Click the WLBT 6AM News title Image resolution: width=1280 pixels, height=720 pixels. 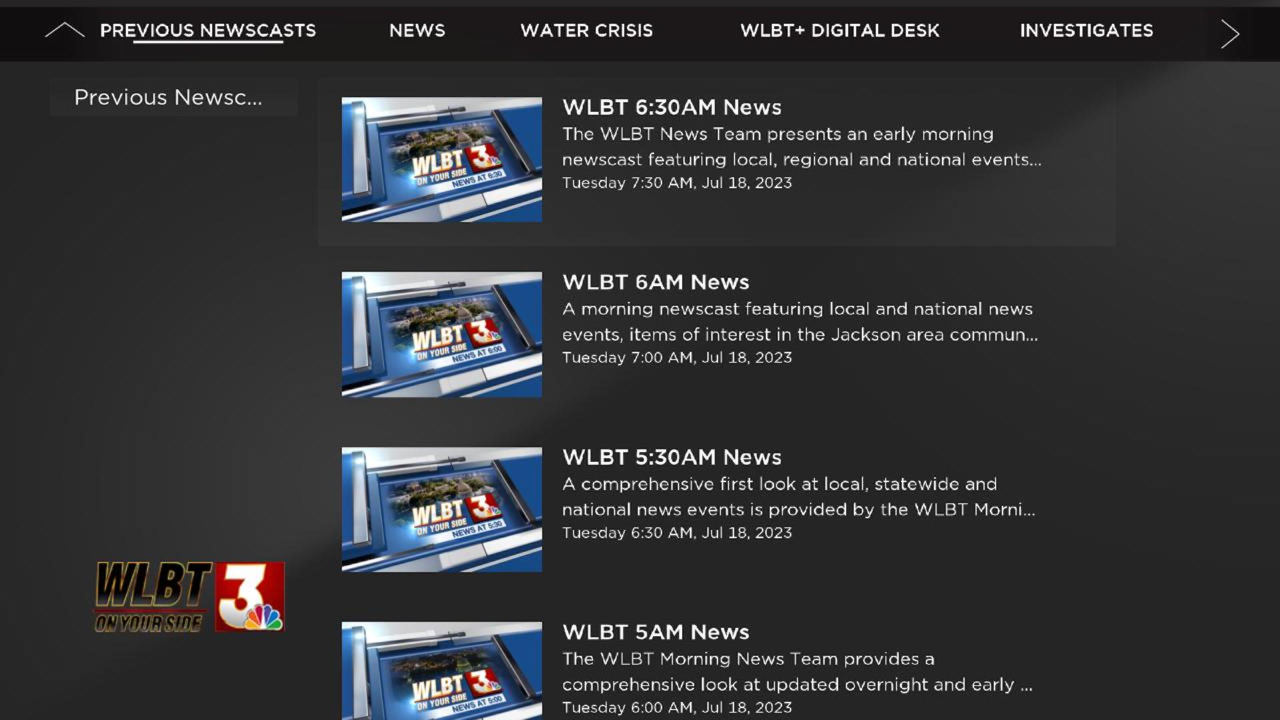tap(656, 282)
